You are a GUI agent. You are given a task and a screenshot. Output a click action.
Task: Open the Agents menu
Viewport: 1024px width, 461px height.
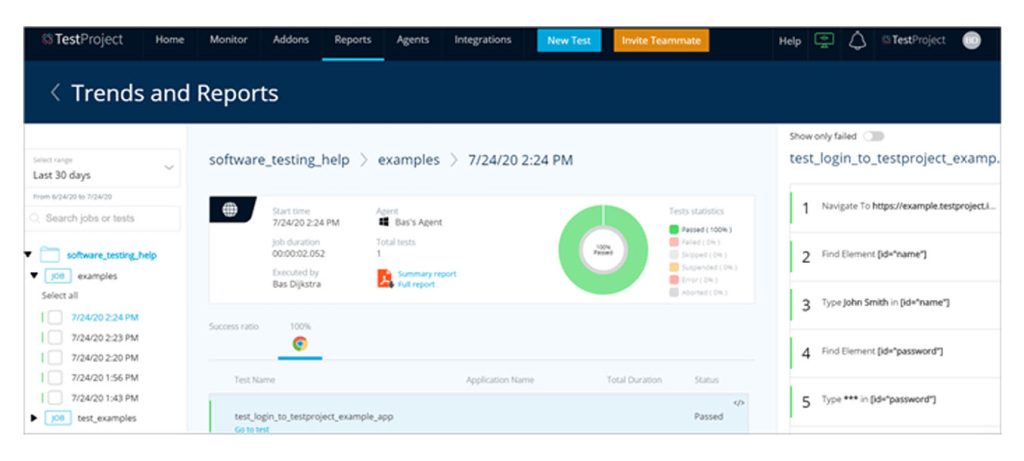point(413,40)
